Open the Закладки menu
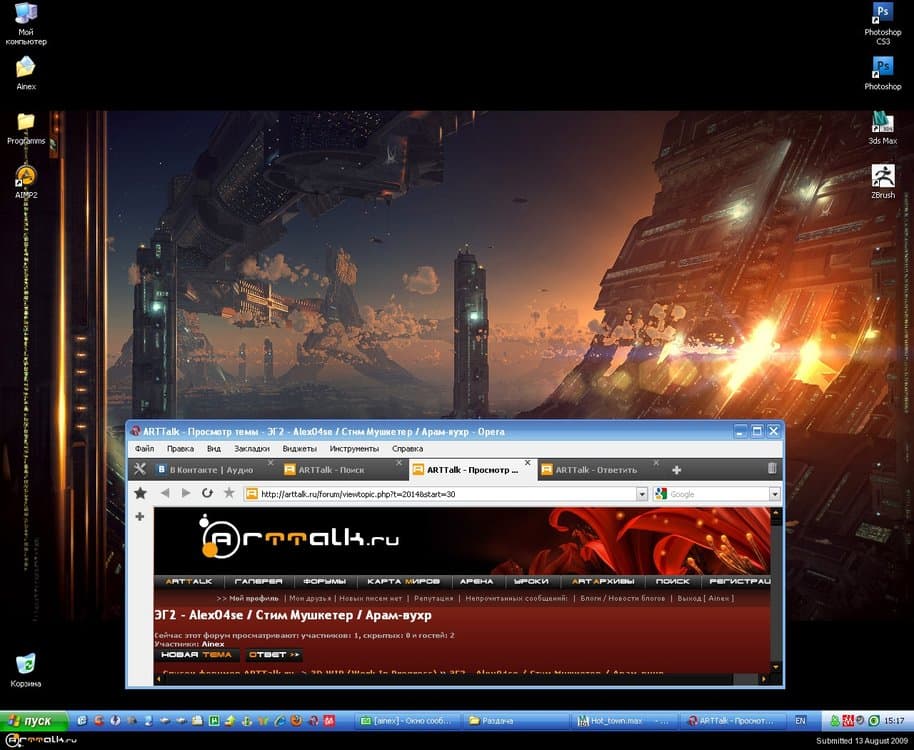This screenshot has width=914, height=750. pos(251,449)
